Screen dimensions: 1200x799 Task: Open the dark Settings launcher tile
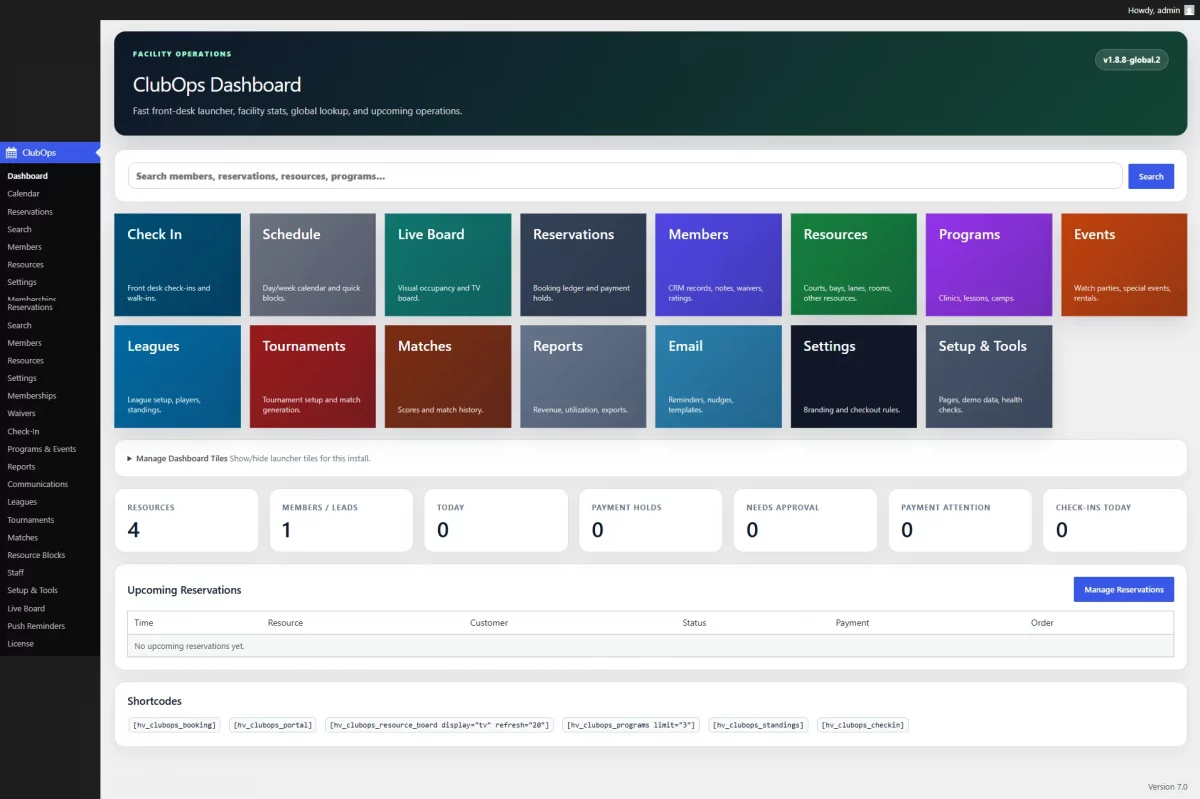pyautogui.click(x=854, y=377)
